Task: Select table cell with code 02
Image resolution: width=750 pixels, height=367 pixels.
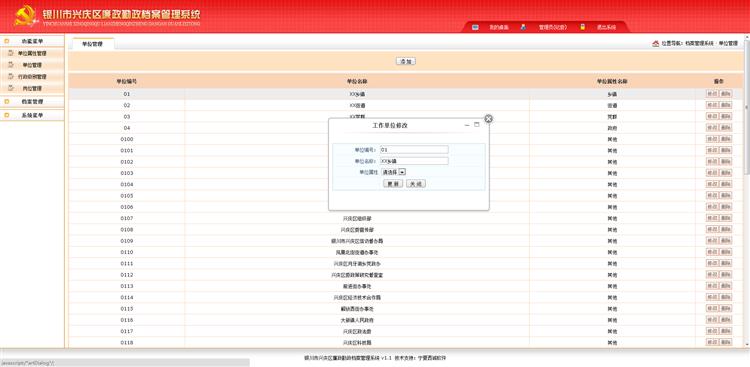Action: pyautogui.click(x=127, y=105)
